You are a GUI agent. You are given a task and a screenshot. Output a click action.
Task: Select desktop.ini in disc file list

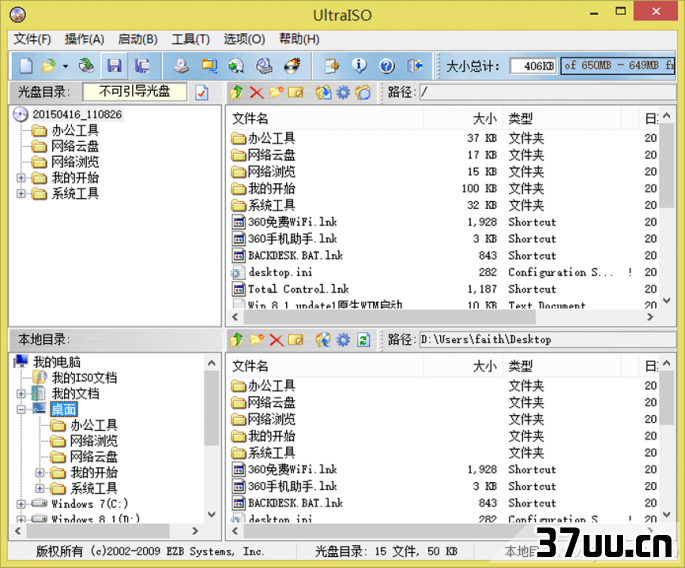tap(280, 273)
